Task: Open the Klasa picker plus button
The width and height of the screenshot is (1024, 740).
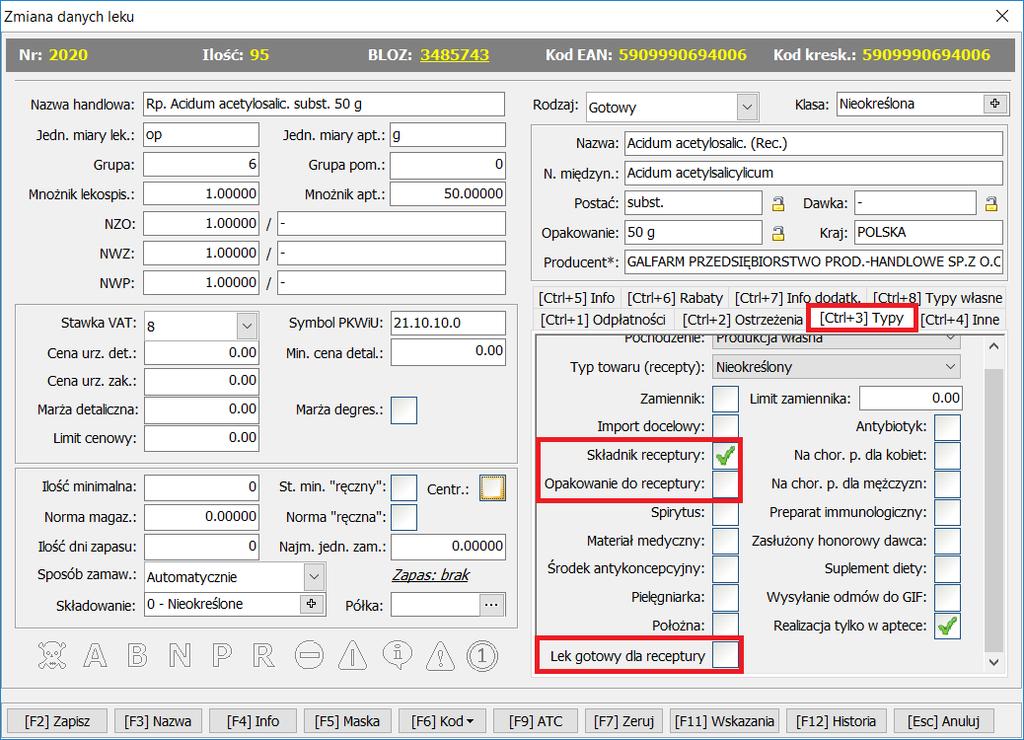Action: pyautogui.click(x=994, y=104)
